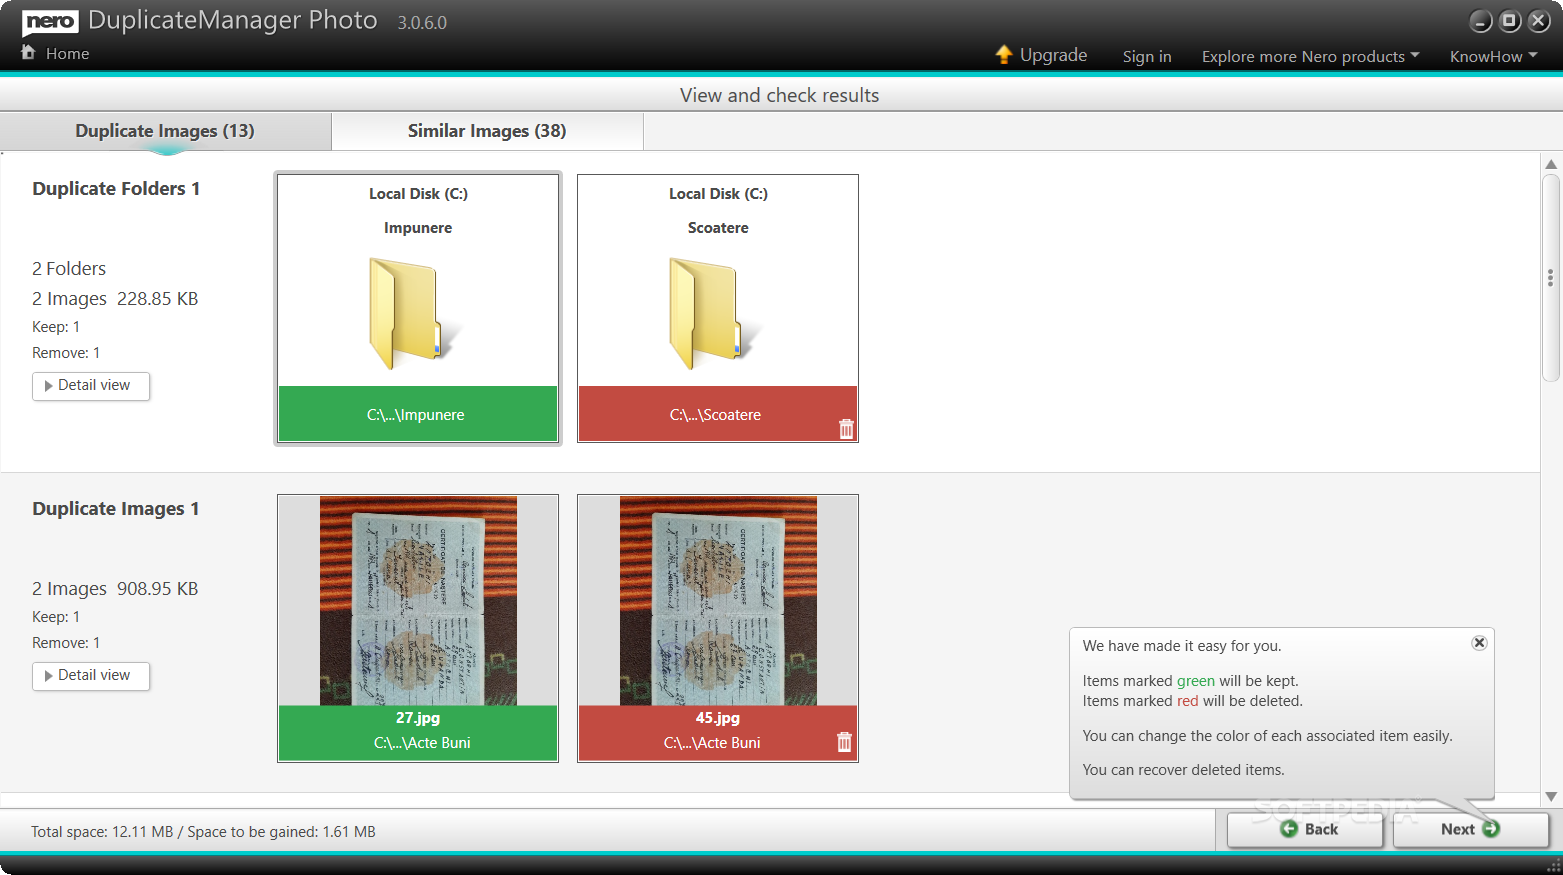Toggle green keep bar for Impunere folder
1563x875 pixels.
tap(418, 414)
